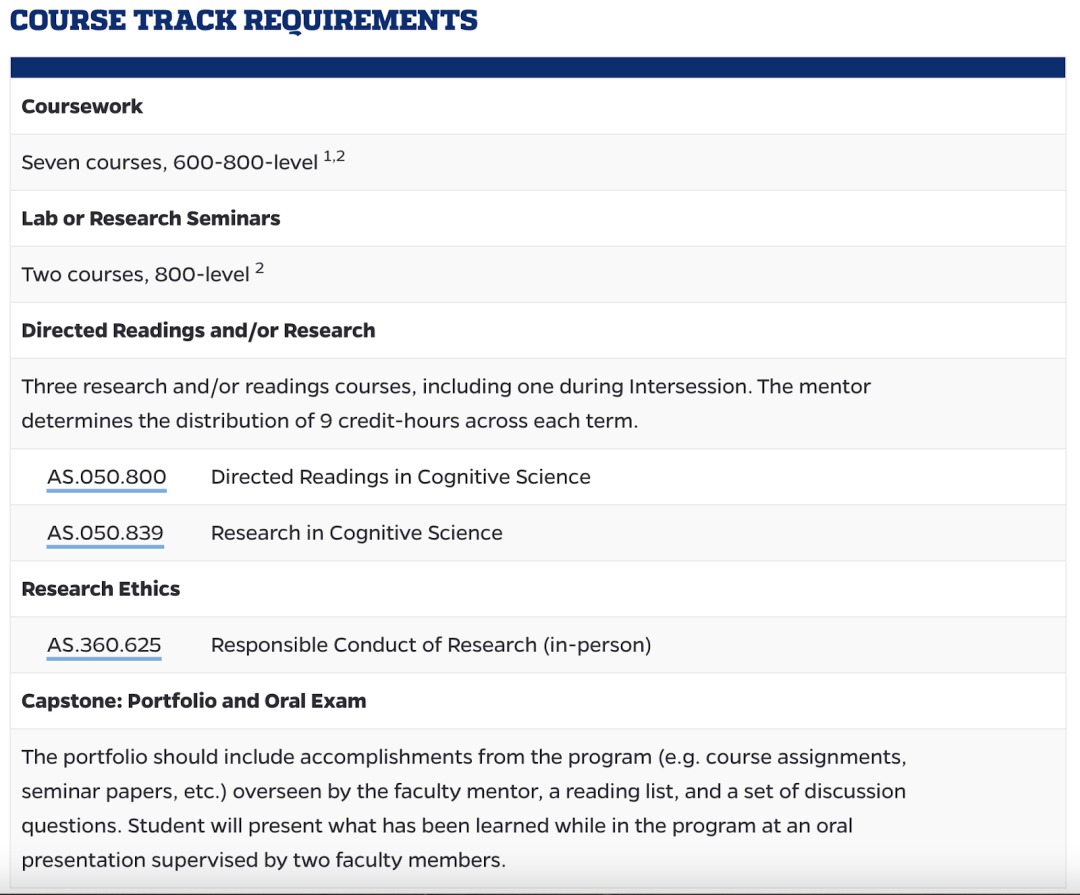Click the Course Track Requirements heading
This screenshot has height=895, width=1080.
[x=244, y=20]
